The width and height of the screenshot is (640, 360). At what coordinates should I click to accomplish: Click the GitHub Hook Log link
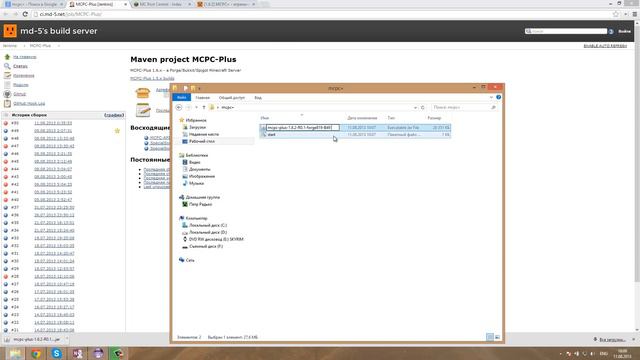click(x=29, y=104)
